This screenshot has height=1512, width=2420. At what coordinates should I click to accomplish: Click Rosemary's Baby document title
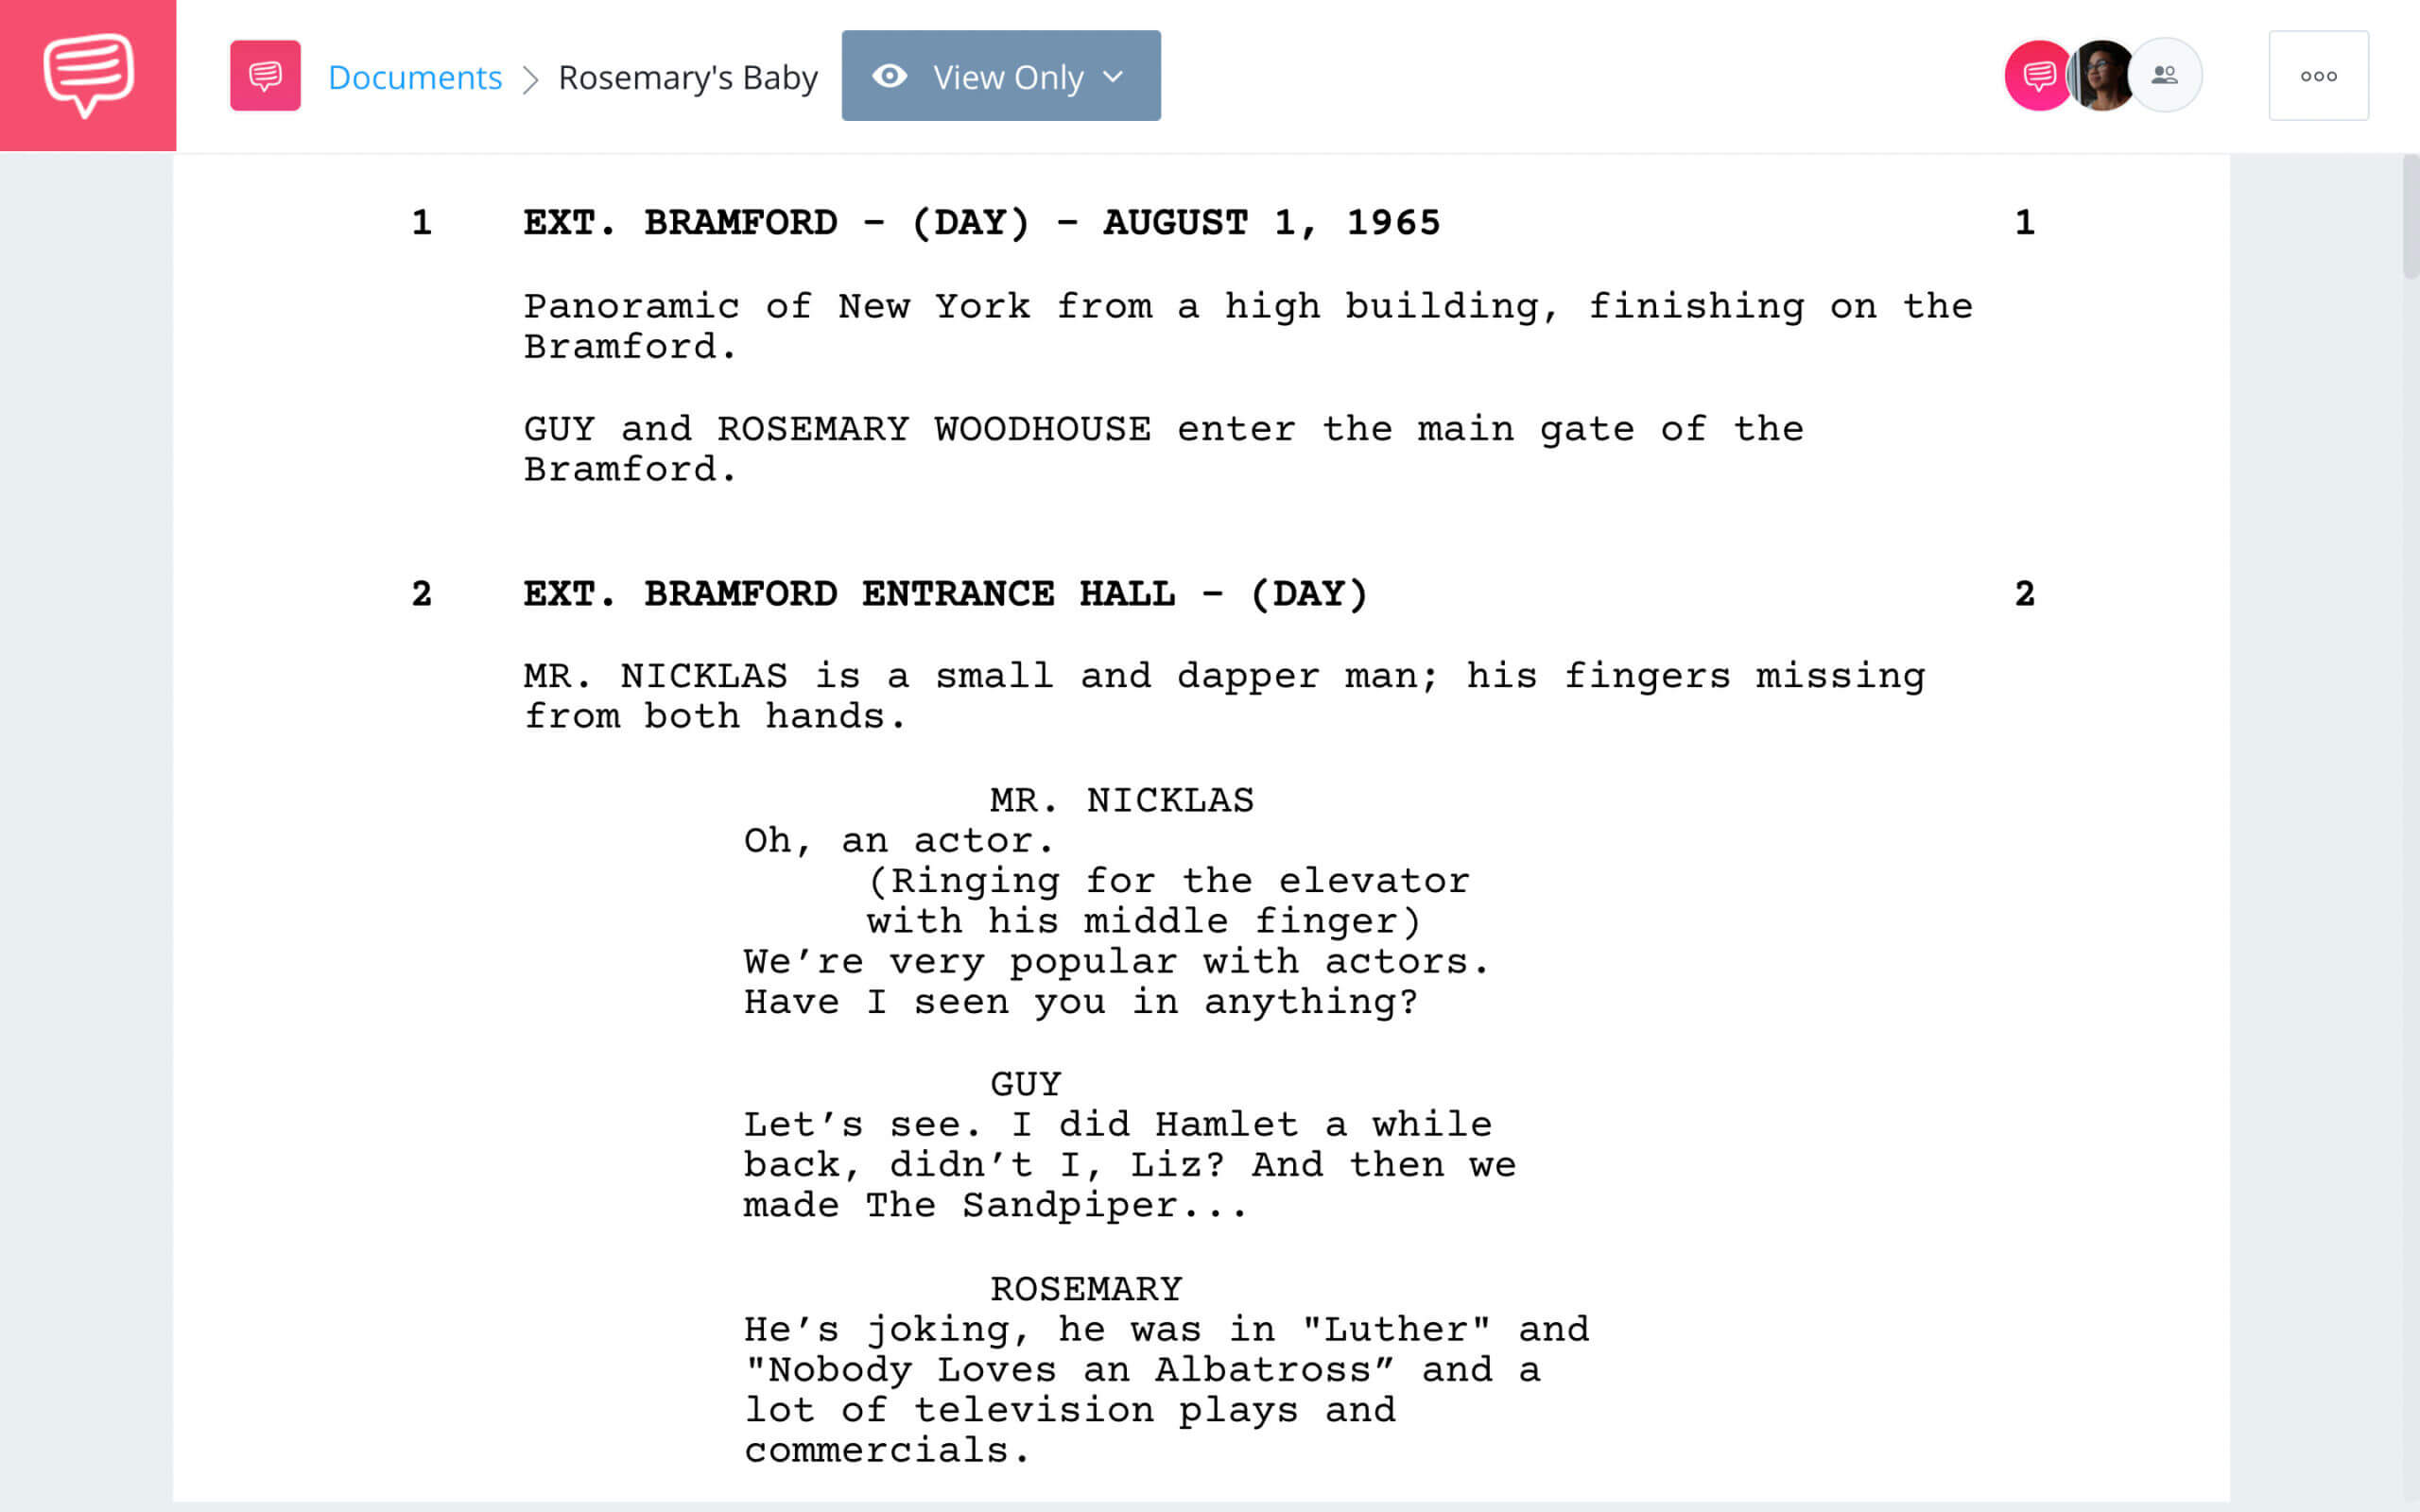686,75
